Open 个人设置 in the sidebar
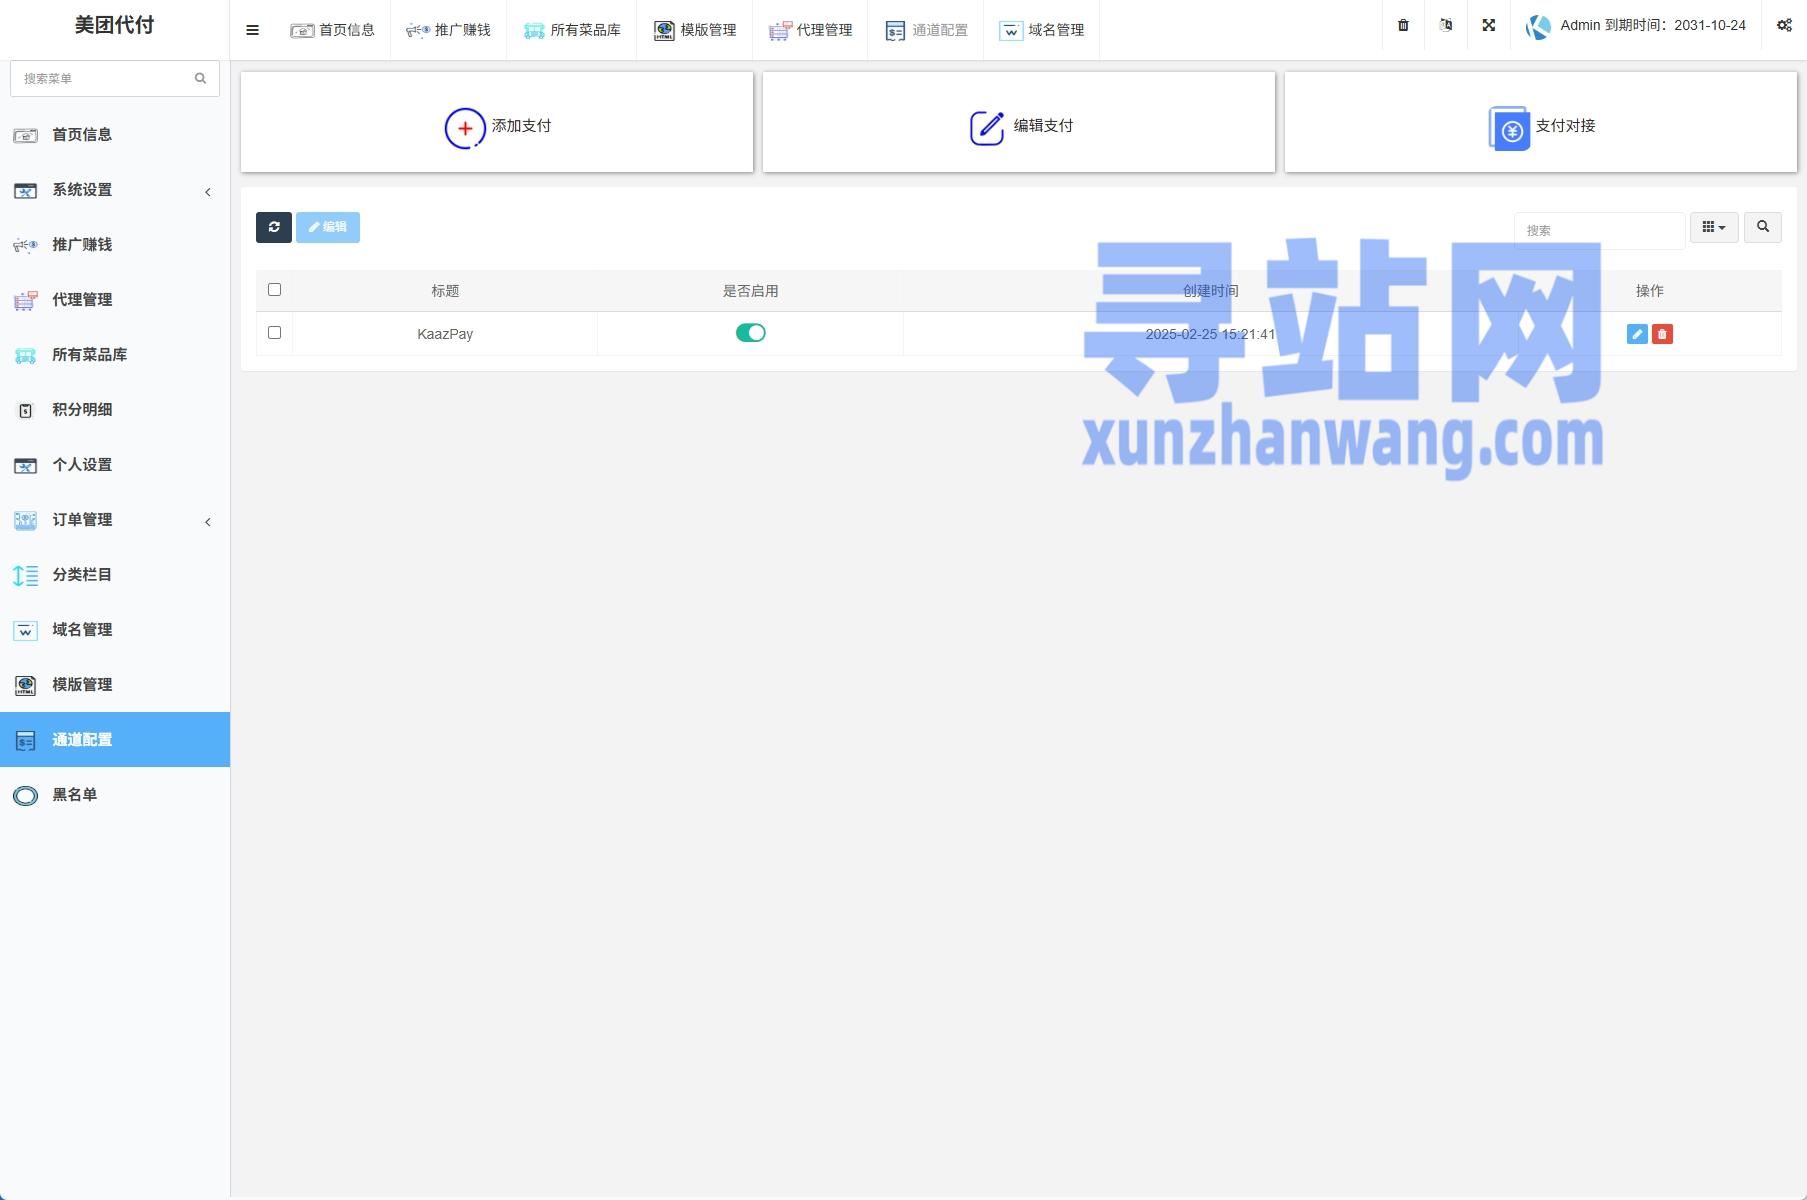 click(x=115, y=465)
